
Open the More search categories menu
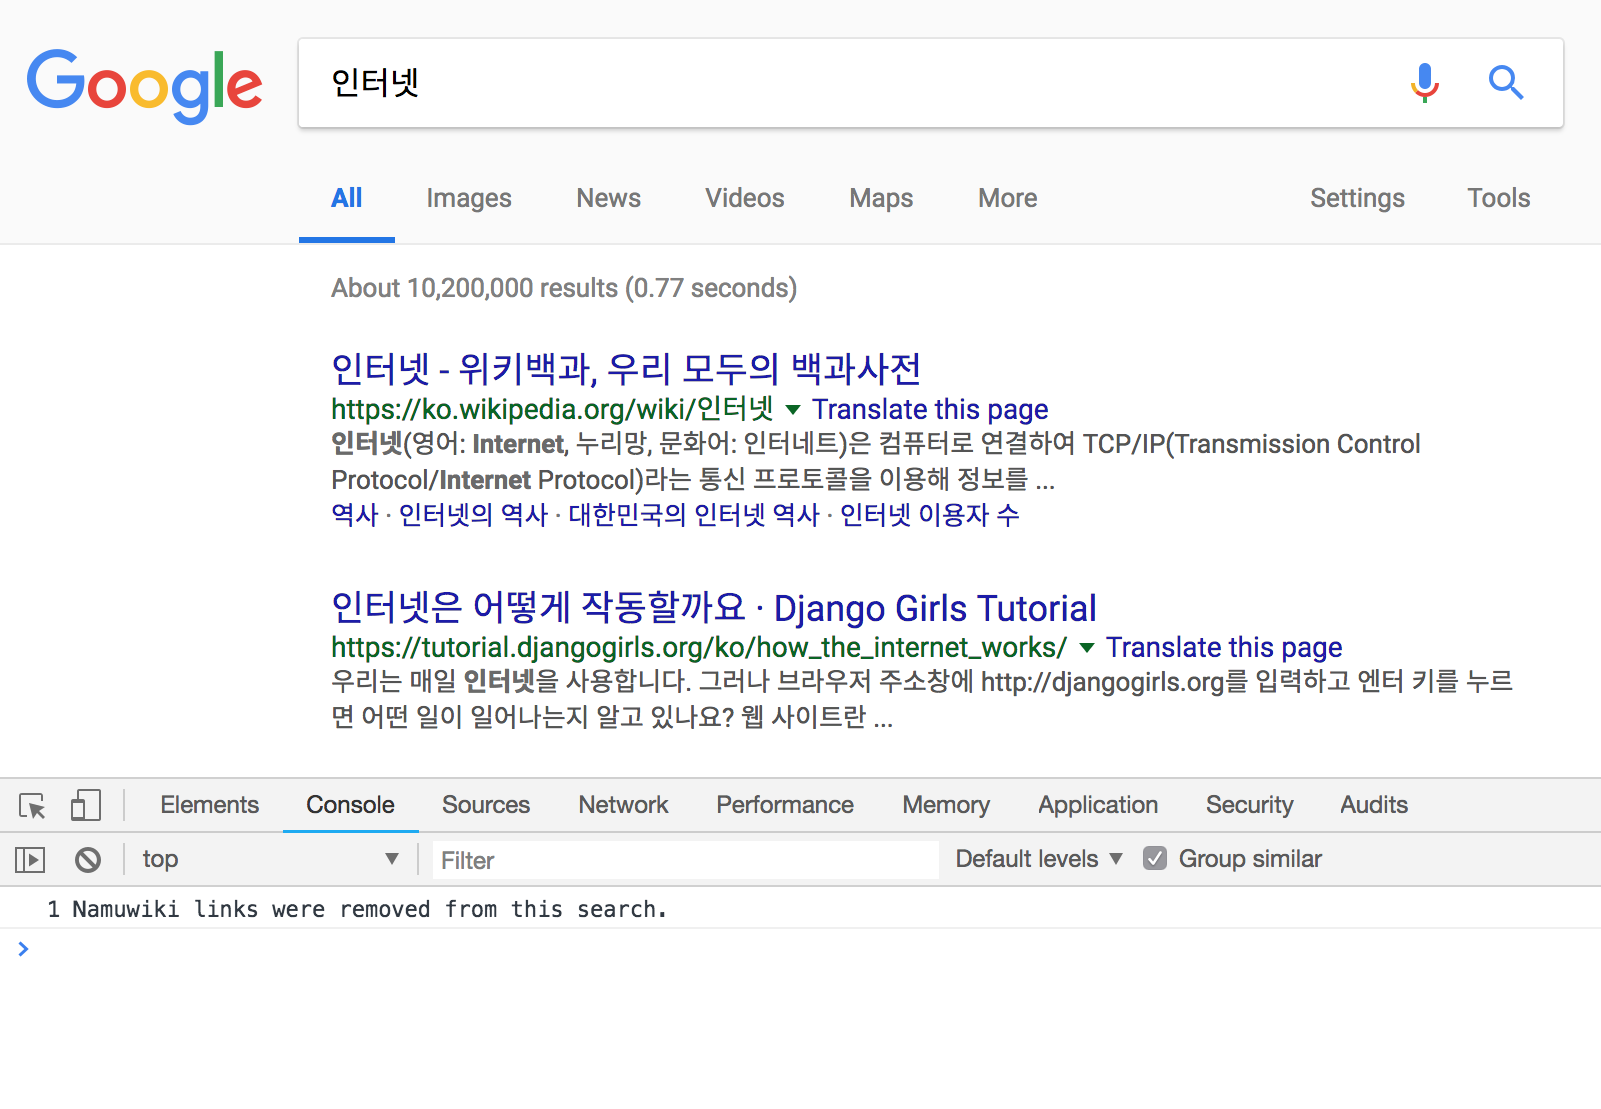pyautogui.click(x=1006, y=198)
